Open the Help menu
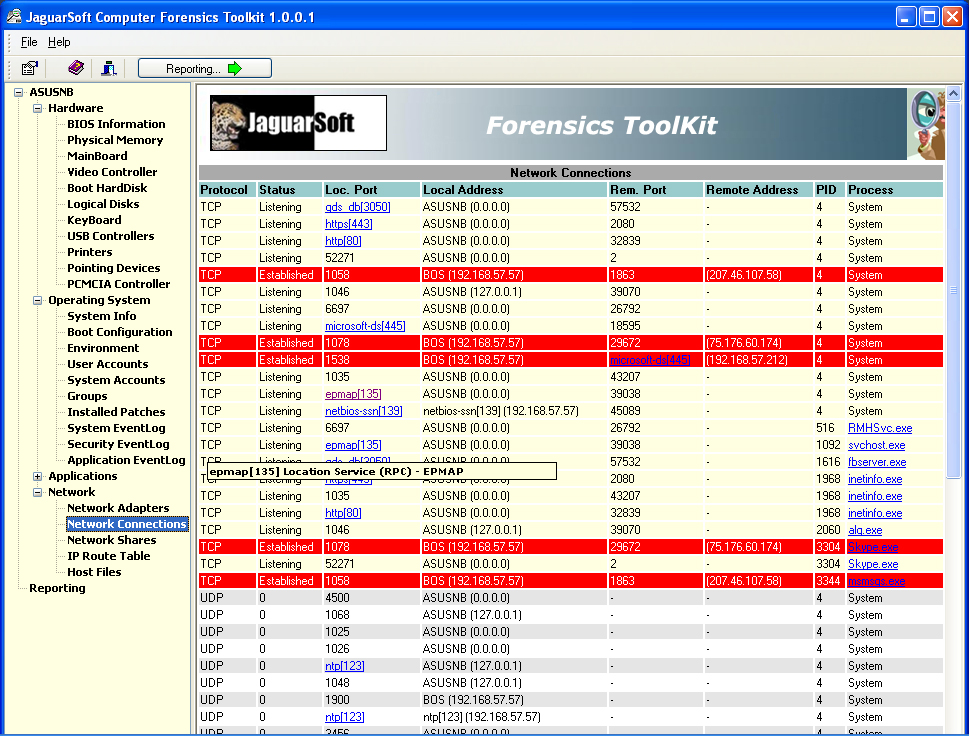This screenshot has width=969, height=736. (59, 42)
